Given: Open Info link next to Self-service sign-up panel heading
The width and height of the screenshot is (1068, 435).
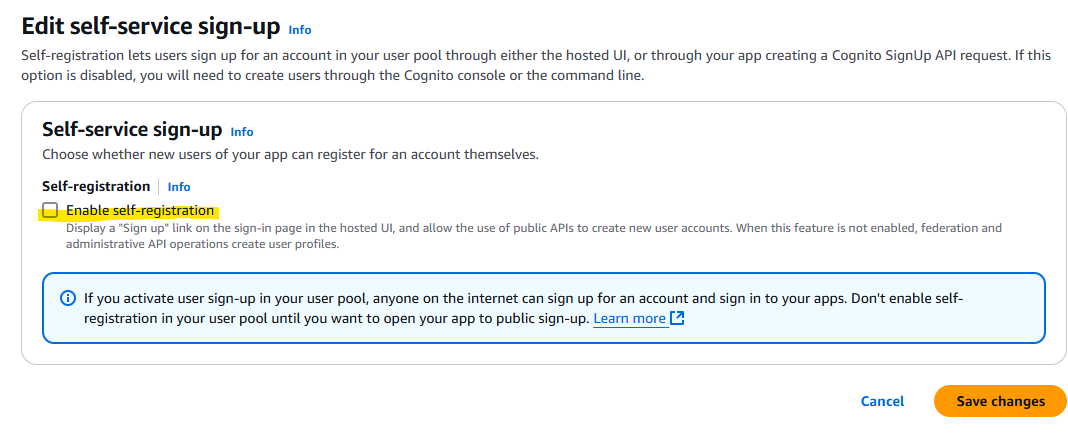Looking at the screenshot, I should (x=242, y=131).
